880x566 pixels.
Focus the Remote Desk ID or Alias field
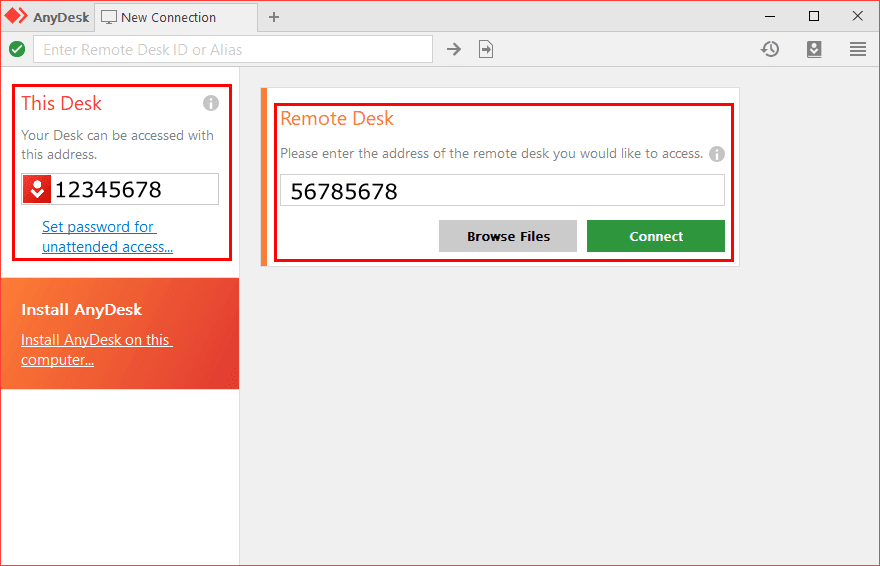click(233, 49)
